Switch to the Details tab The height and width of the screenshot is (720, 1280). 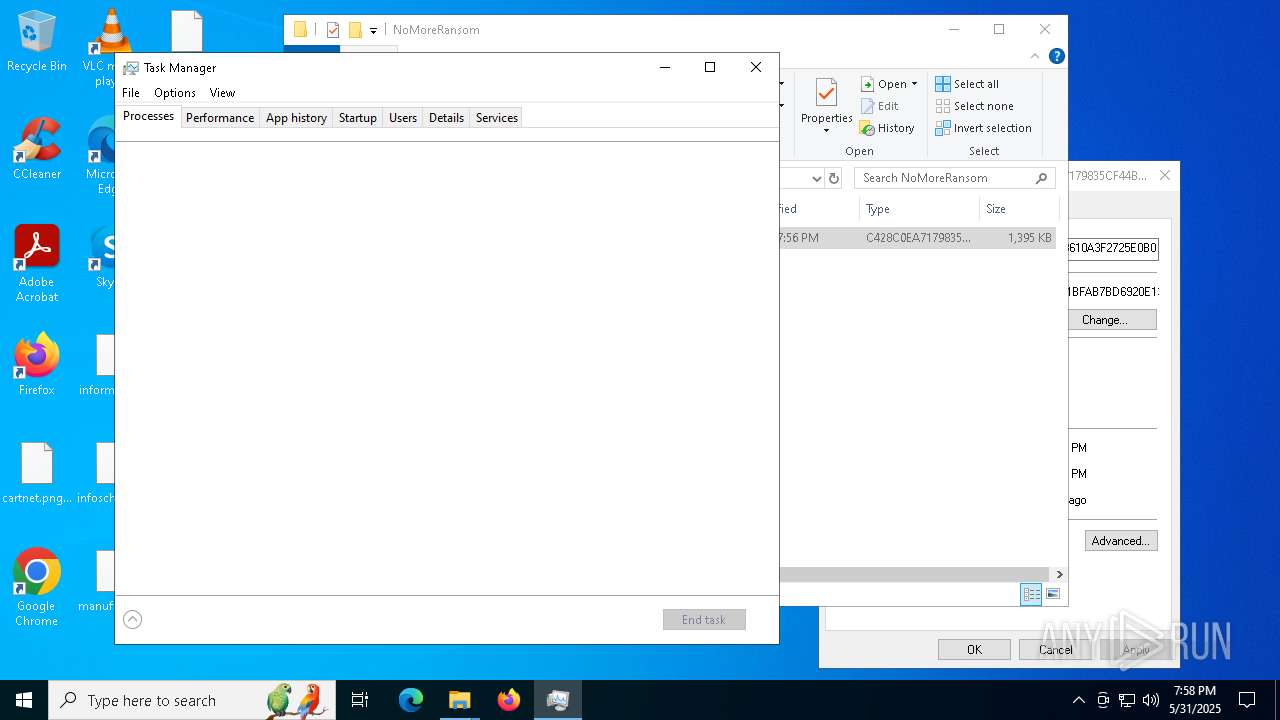coord(446,118)
